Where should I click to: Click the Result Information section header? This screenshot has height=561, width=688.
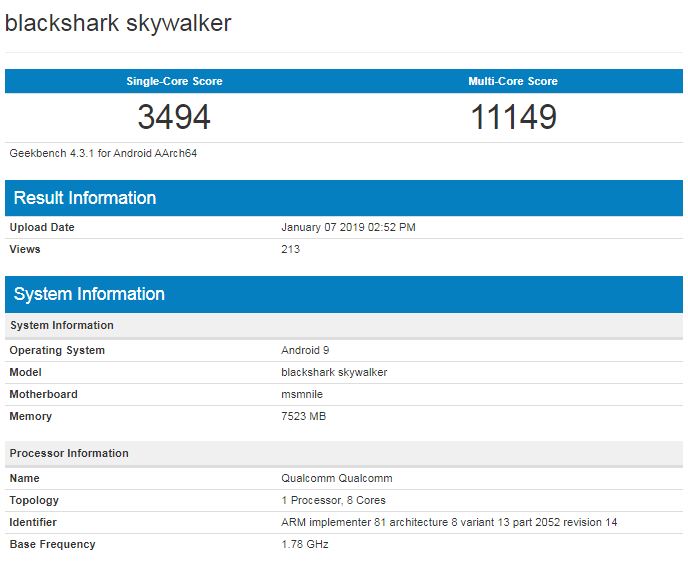click(x=85, y=198)
